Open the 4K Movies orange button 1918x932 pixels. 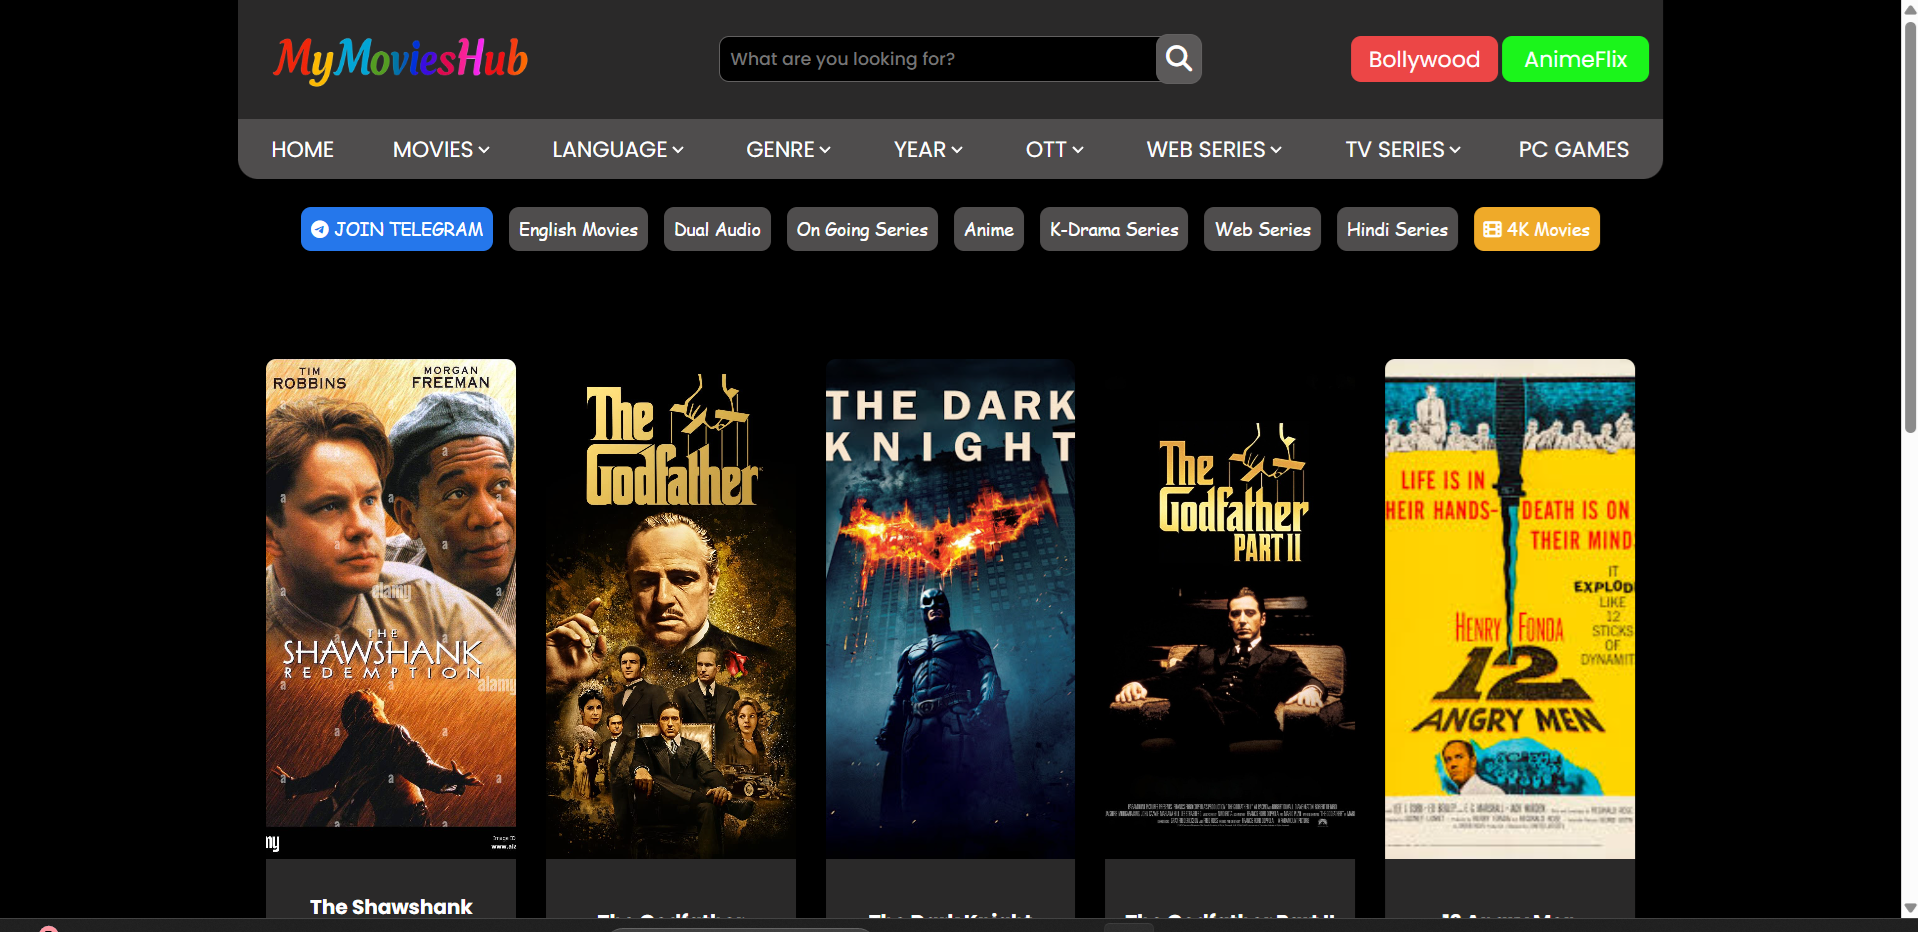point(1536,229)
